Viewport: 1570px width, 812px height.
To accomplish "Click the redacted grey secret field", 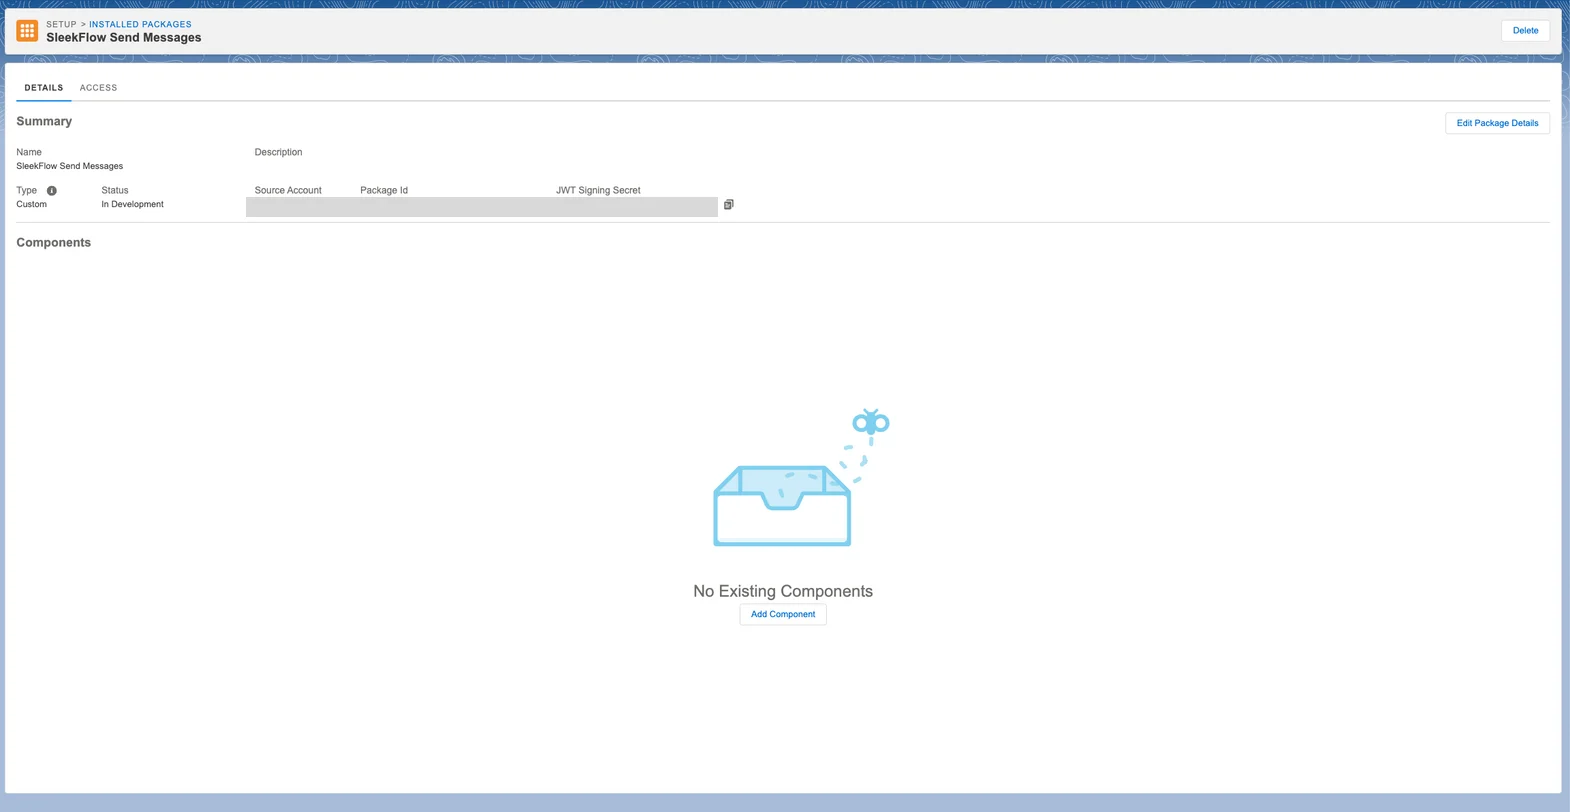I will [x=482, y=207].
